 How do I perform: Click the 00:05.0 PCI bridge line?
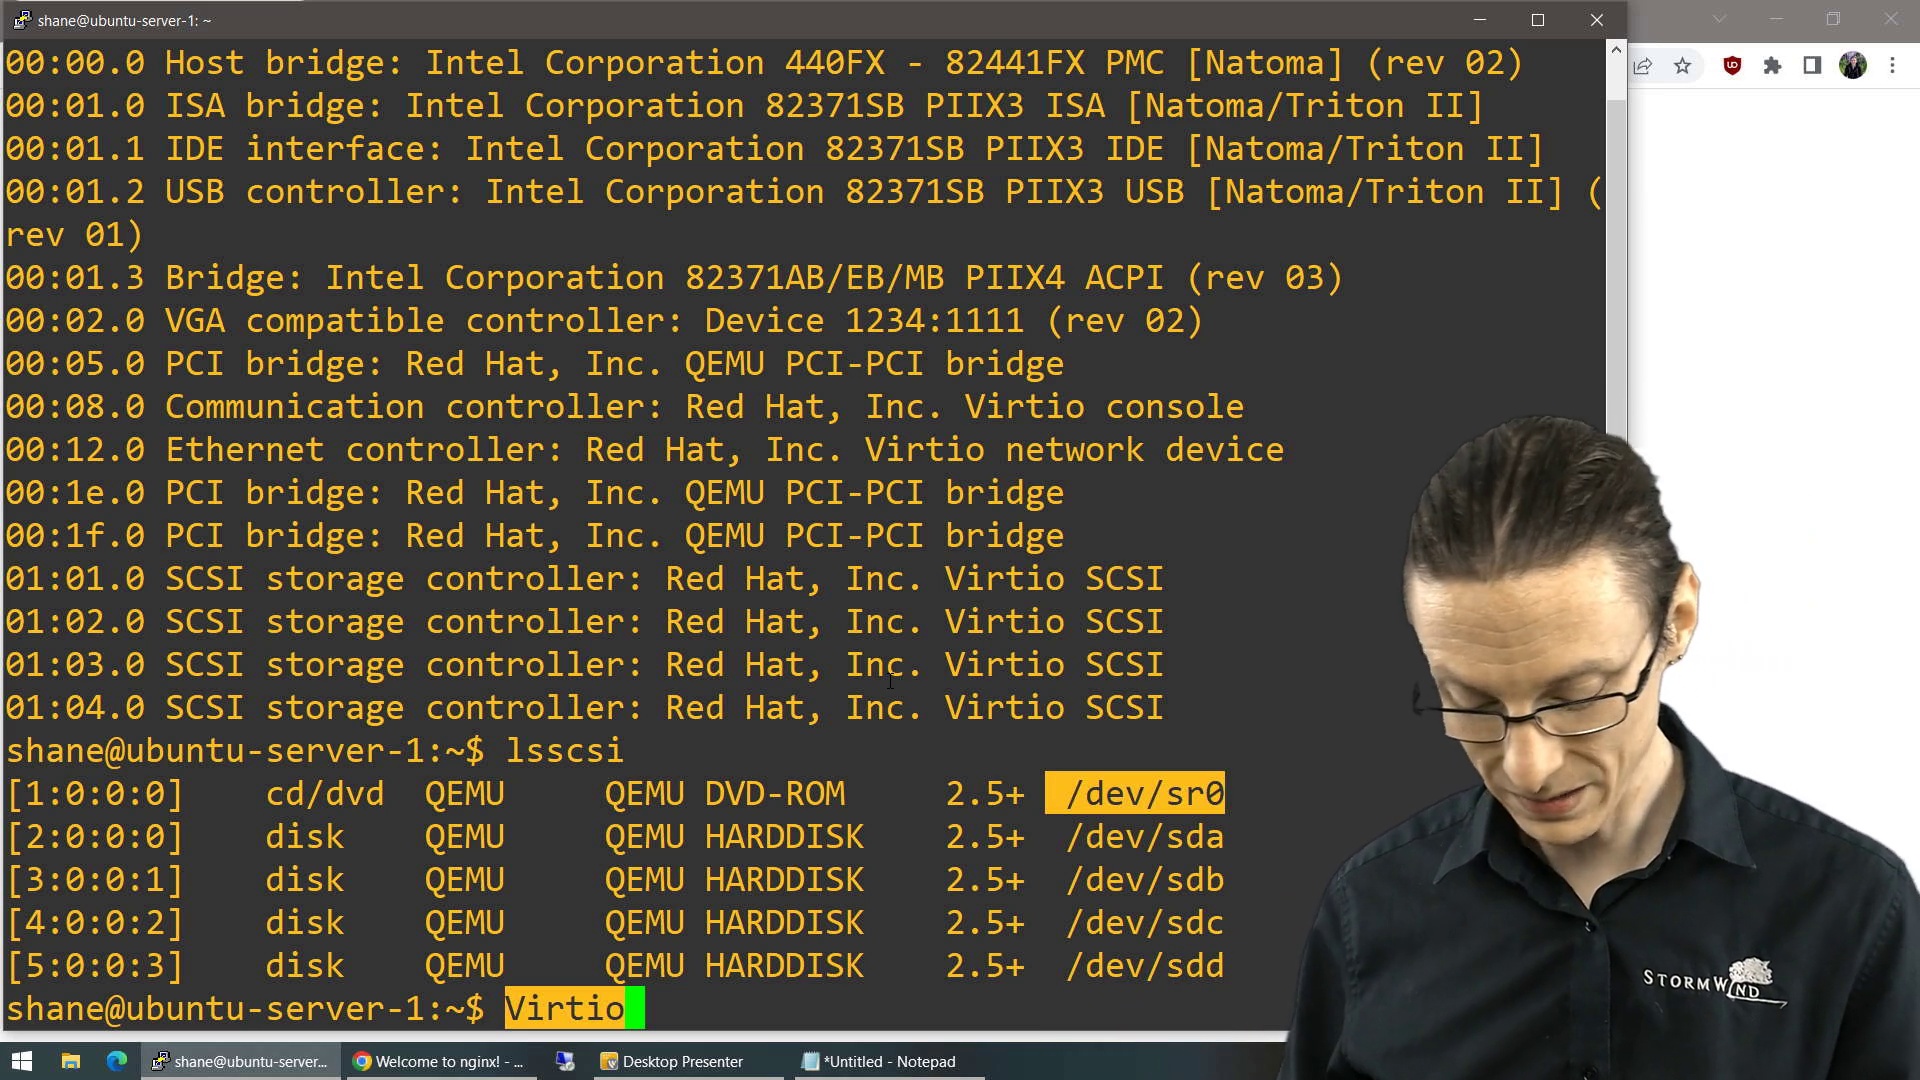pos(535,363)
